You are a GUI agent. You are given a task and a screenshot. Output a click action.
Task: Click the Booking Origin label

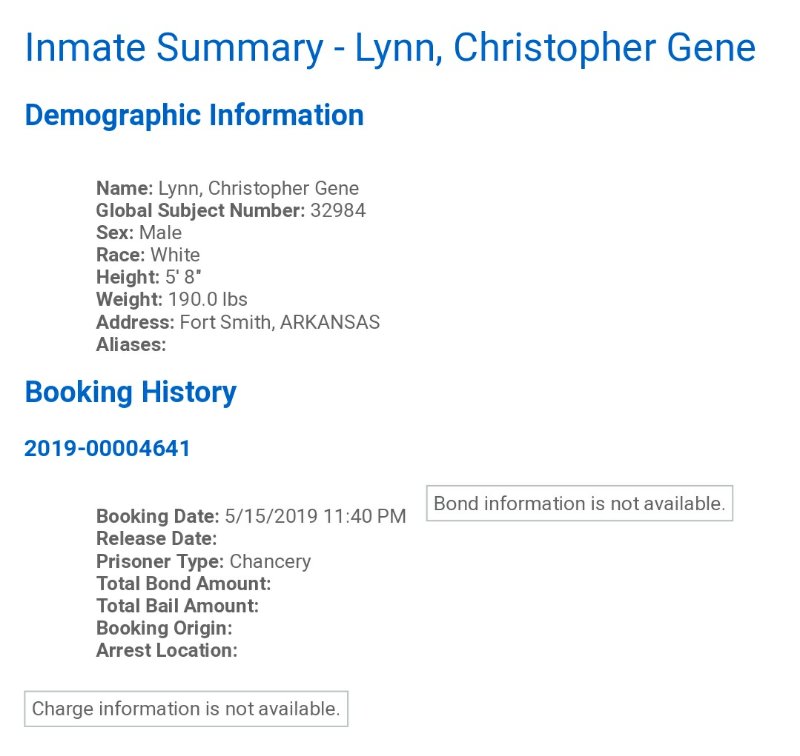(164, 628)
